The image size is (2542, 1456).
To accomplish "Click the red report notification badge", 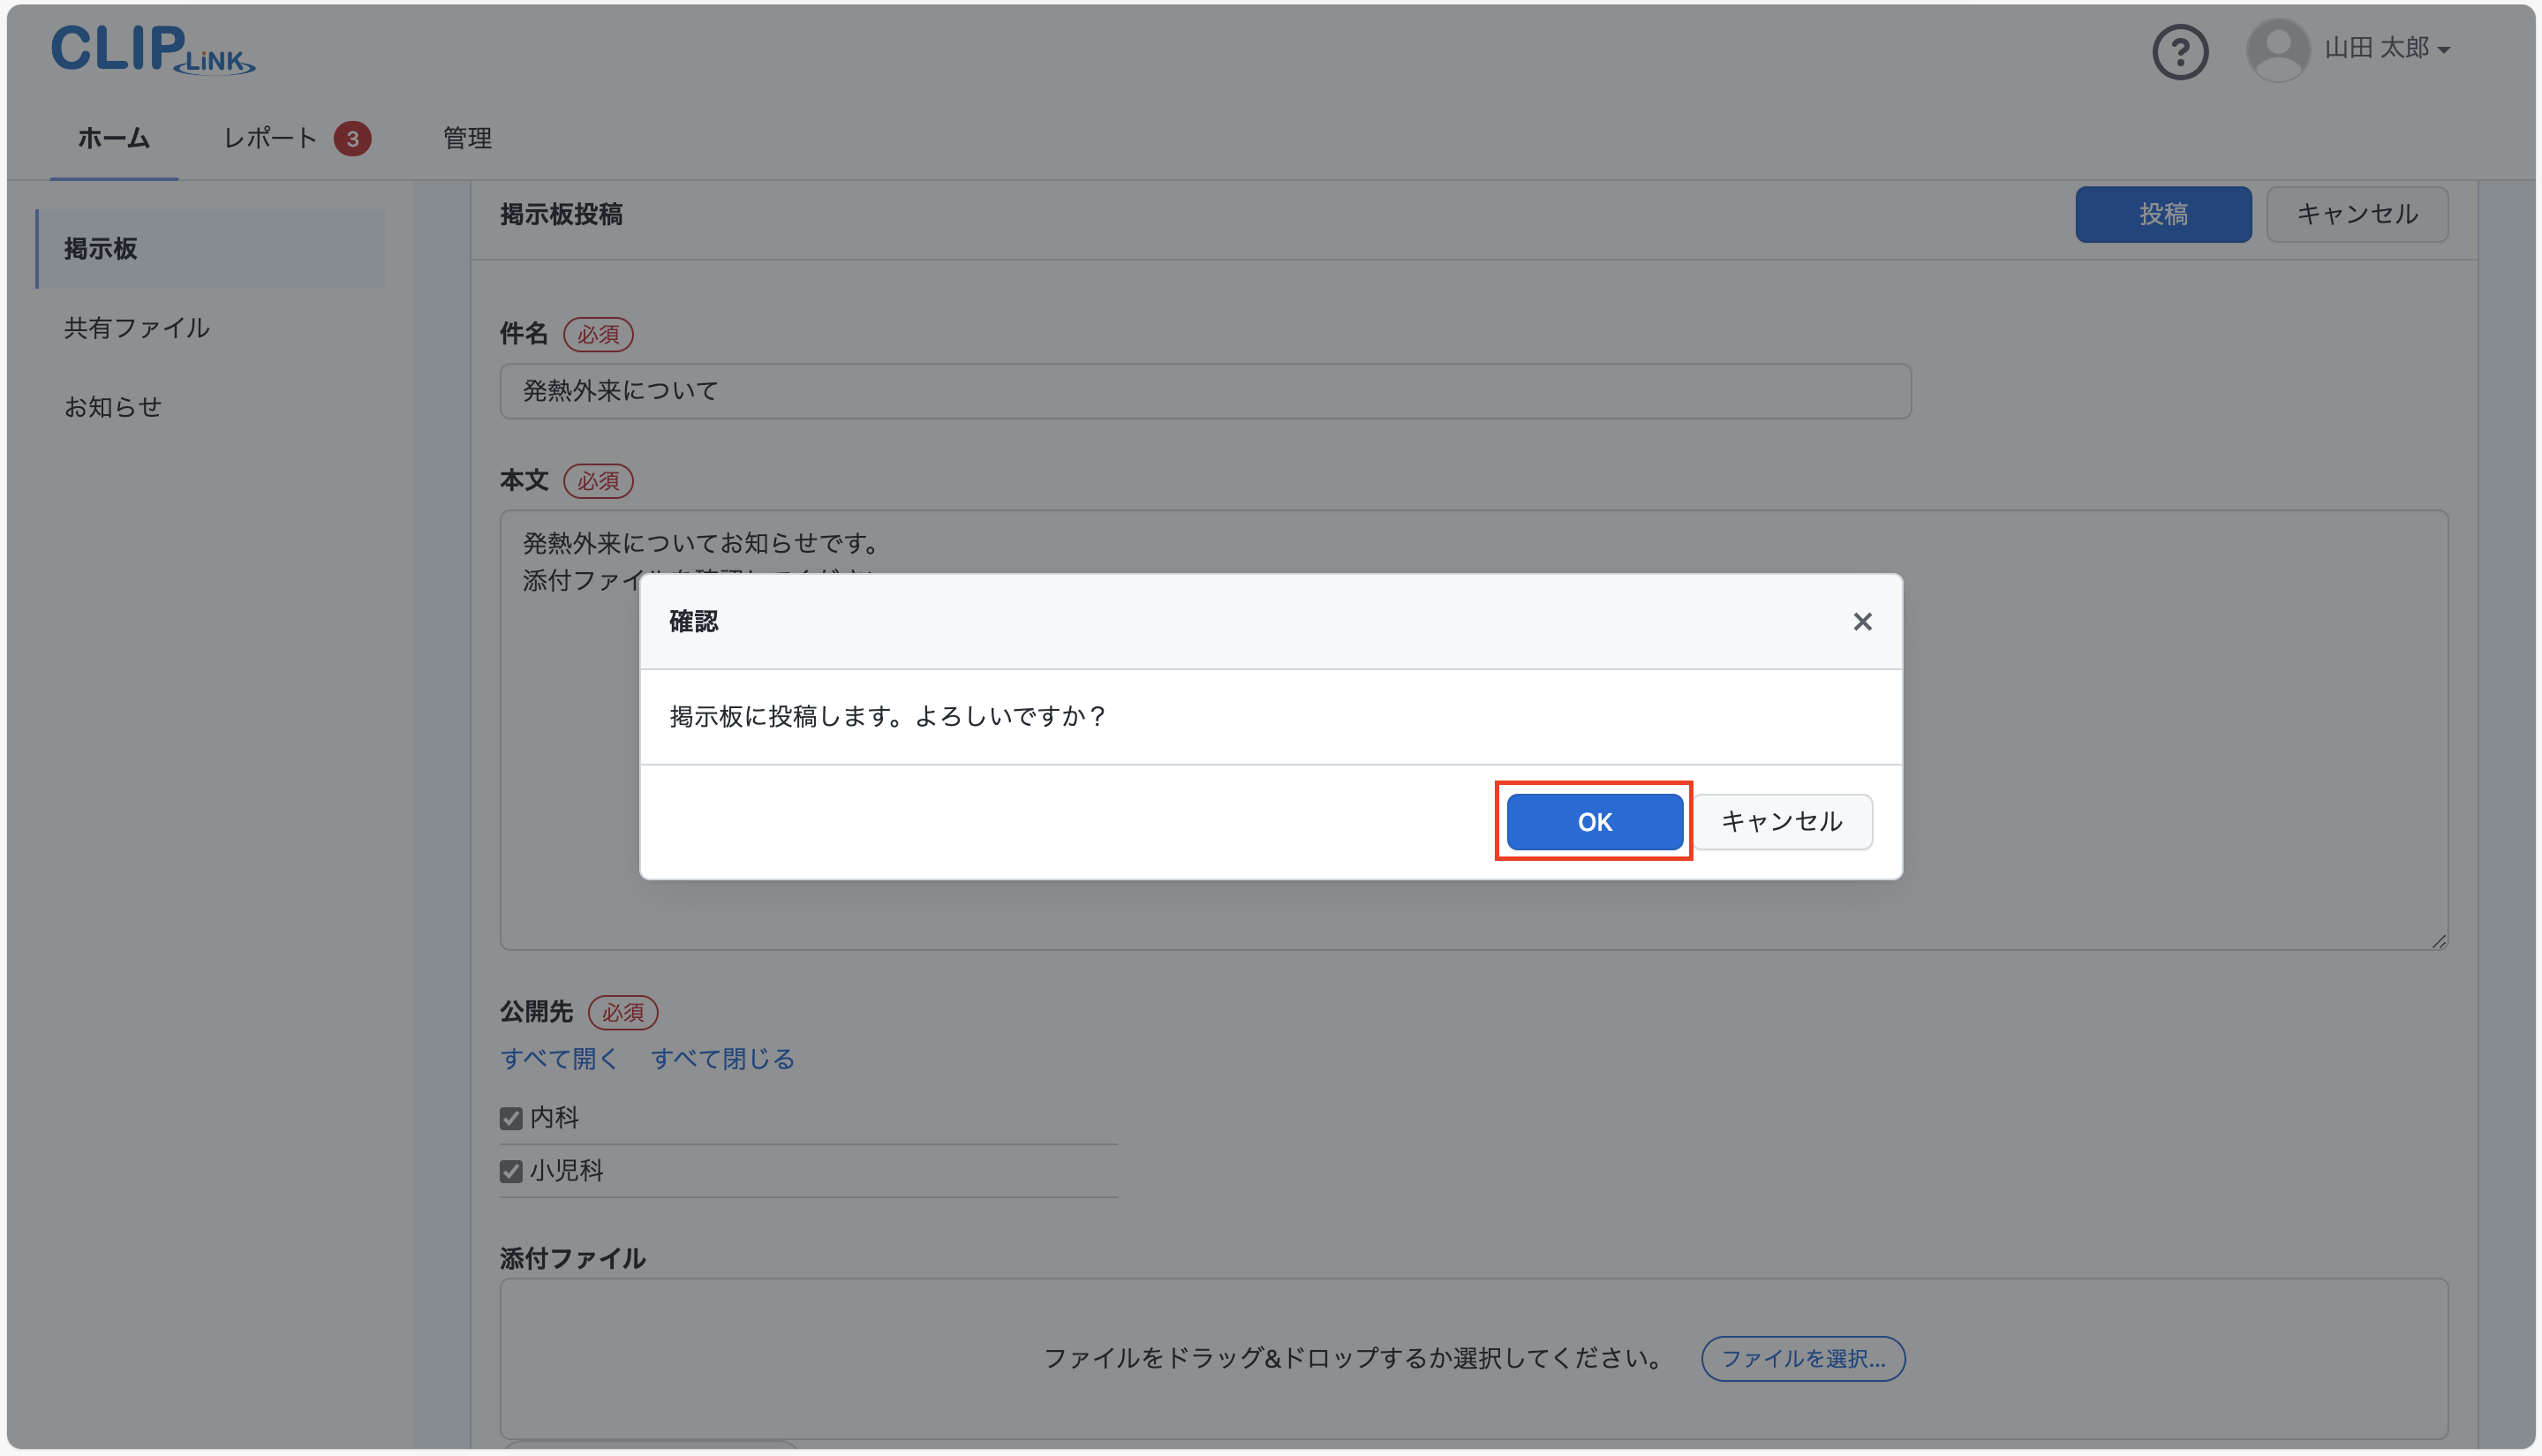I will (x=352, y=138).
